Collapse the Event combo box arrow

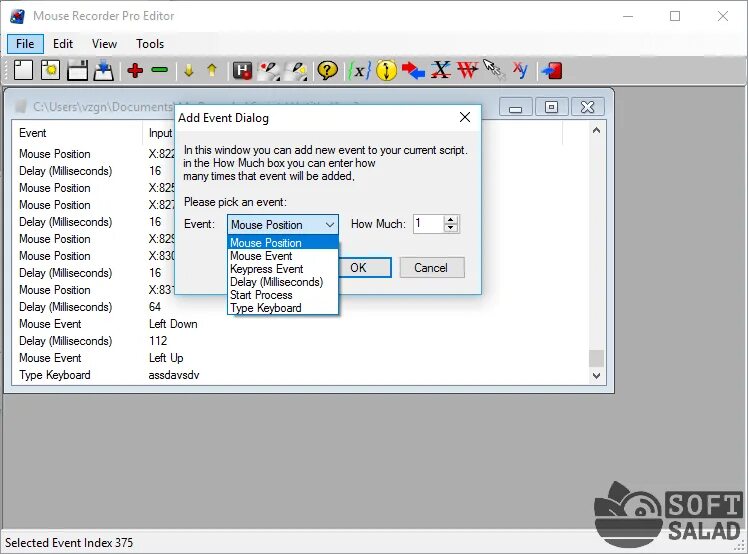click(330, 225)
